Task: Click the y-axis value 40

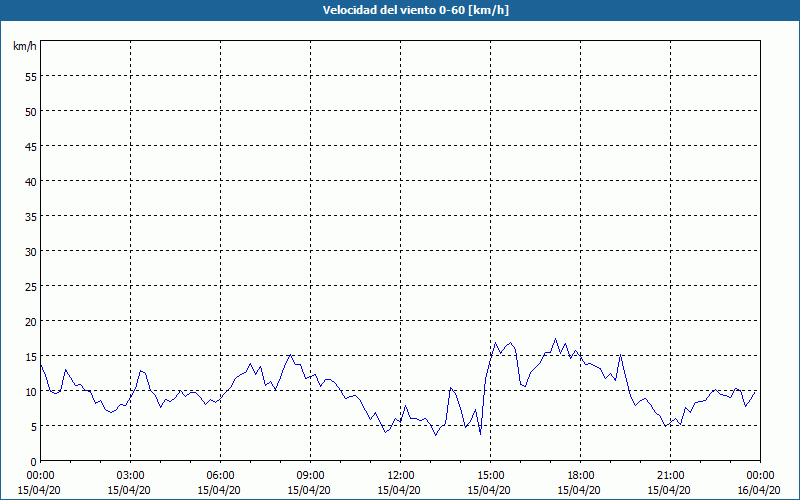Action: pyautogui.click(x=31, y=181)
